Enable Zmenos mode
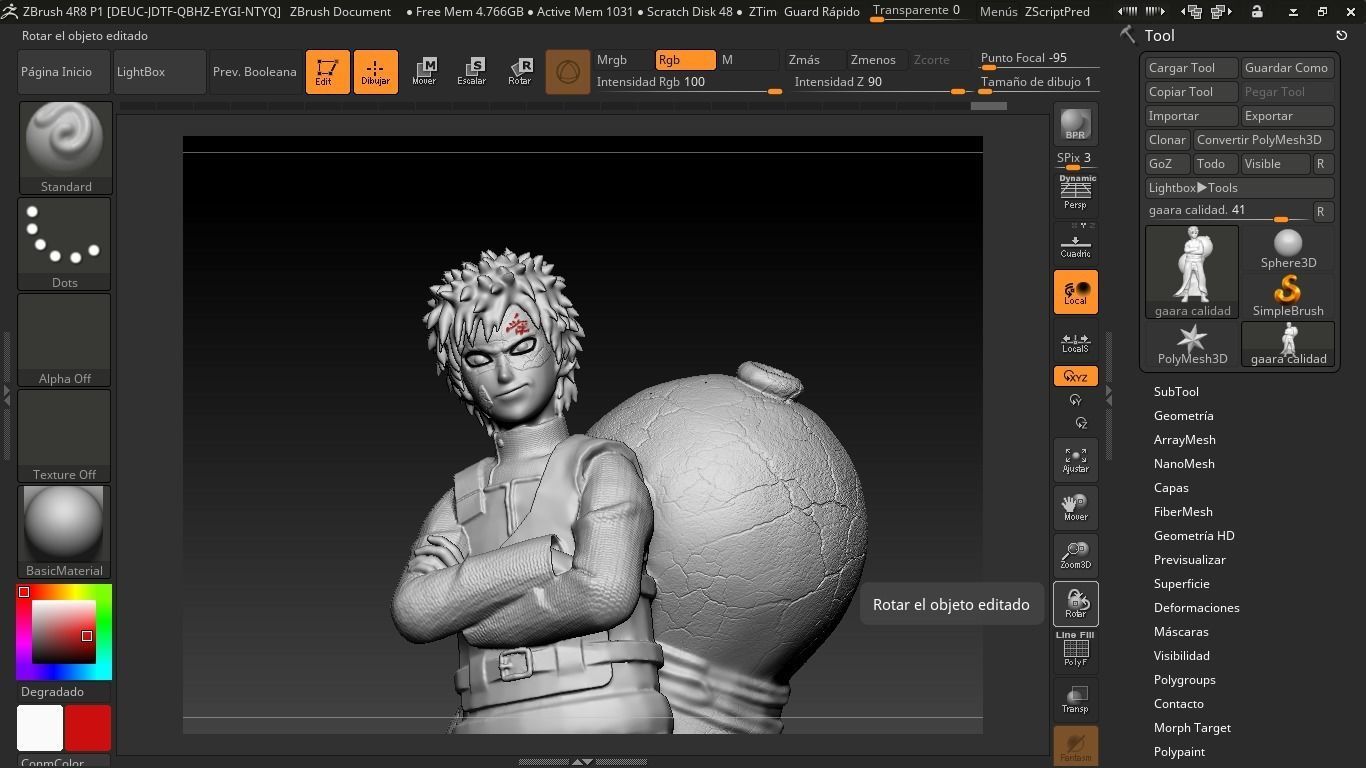Image resolution: width=1366 pixels, height=768 pixels. click(876, 60)
